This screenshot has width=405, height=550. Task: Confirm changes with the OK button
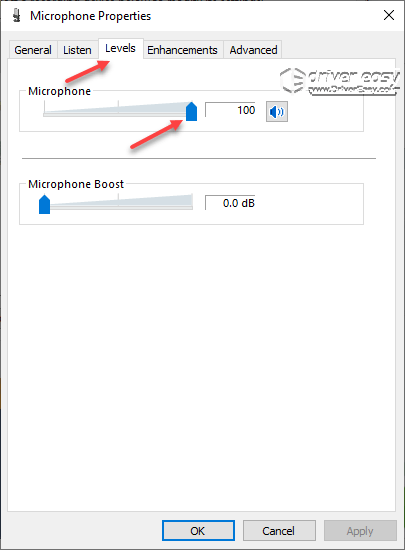[198, 530]
